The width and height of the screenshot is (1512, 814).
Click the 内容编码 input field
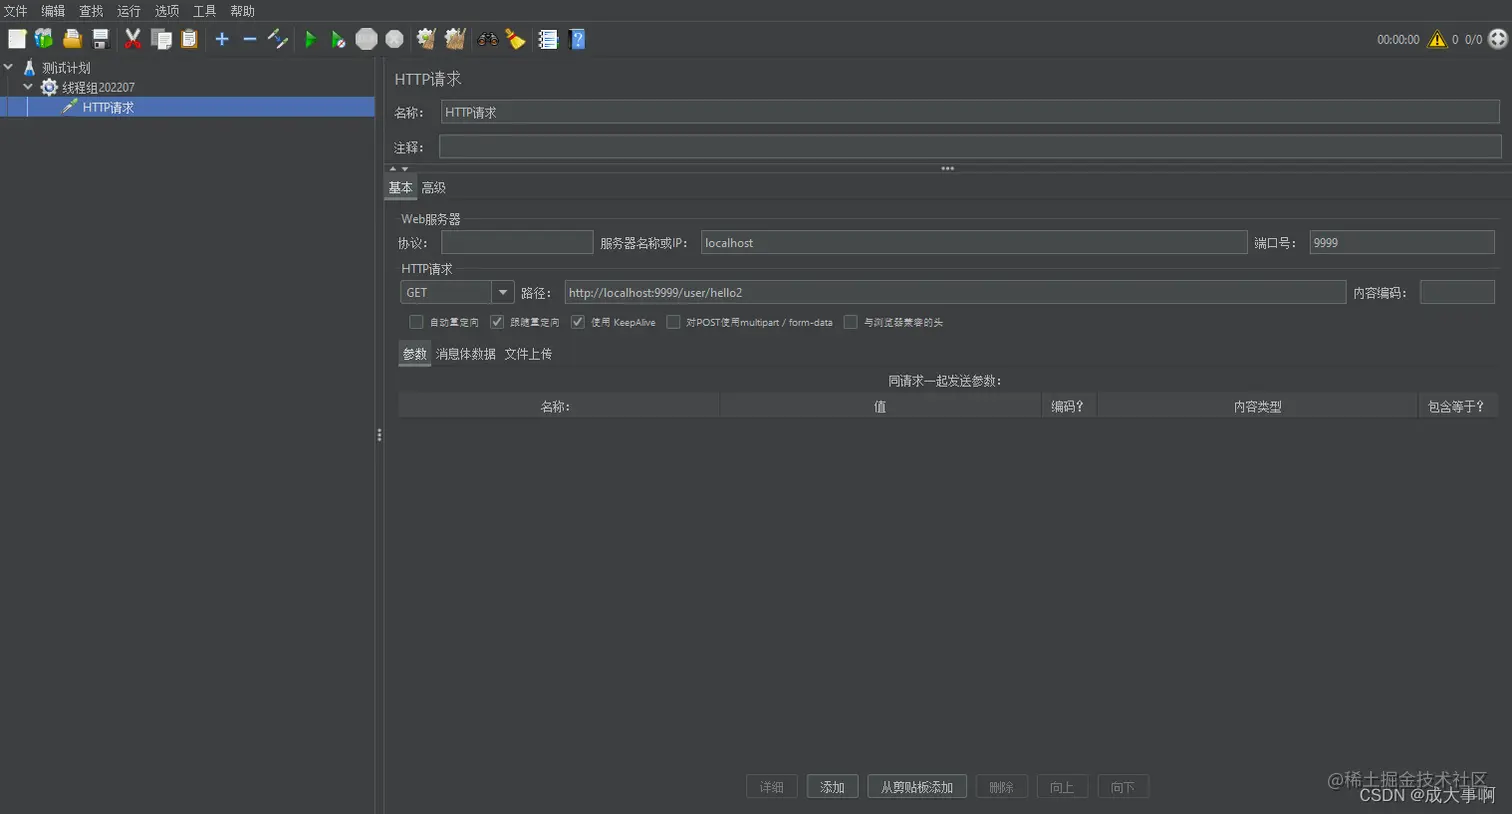1457,292
